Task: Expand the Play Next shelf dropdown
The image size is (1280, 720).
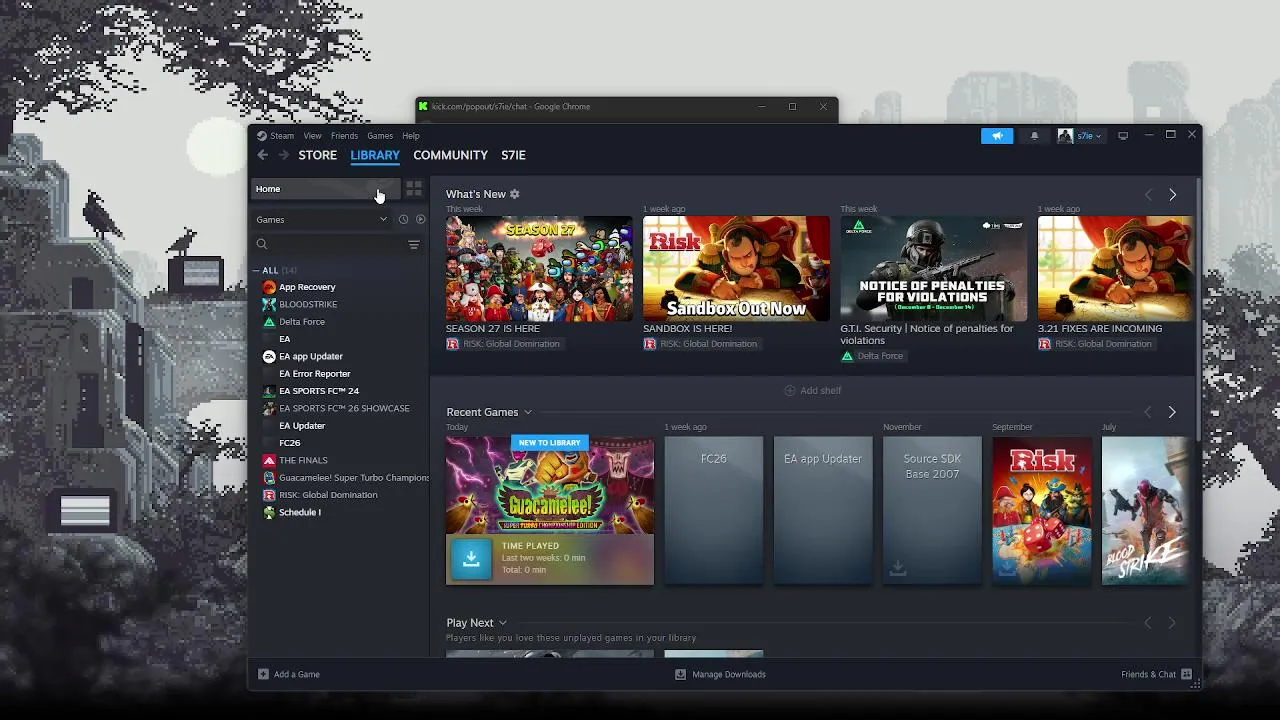Action: (x=502, y=623)
